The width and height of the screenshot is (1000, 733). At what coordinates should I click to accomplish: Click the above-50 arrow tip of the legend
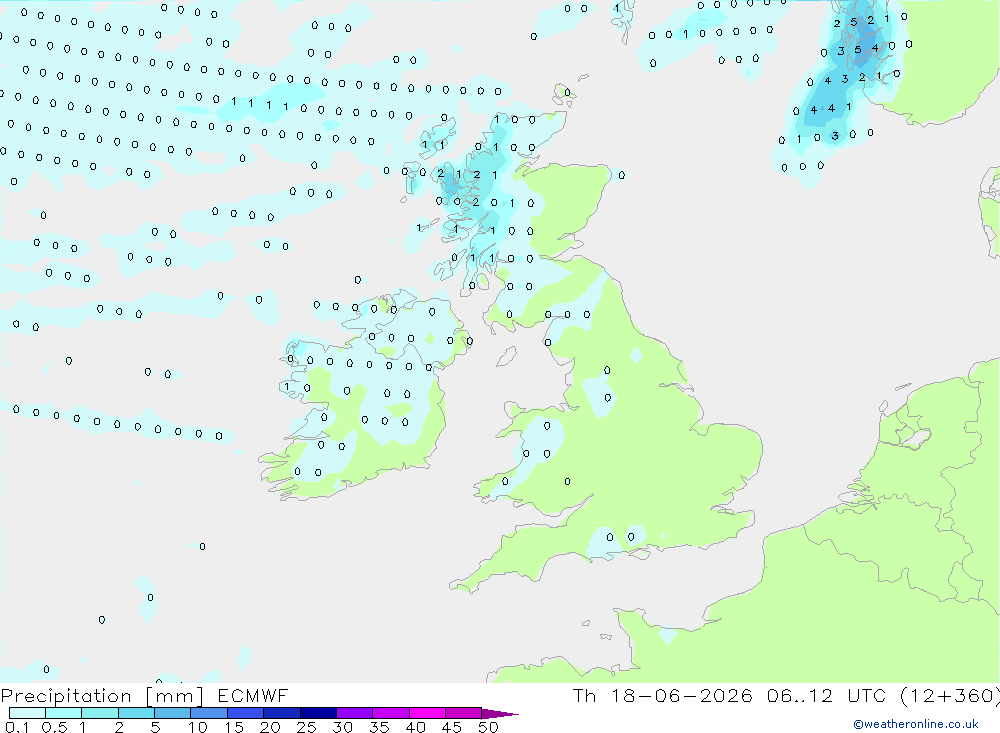point(500,714)
